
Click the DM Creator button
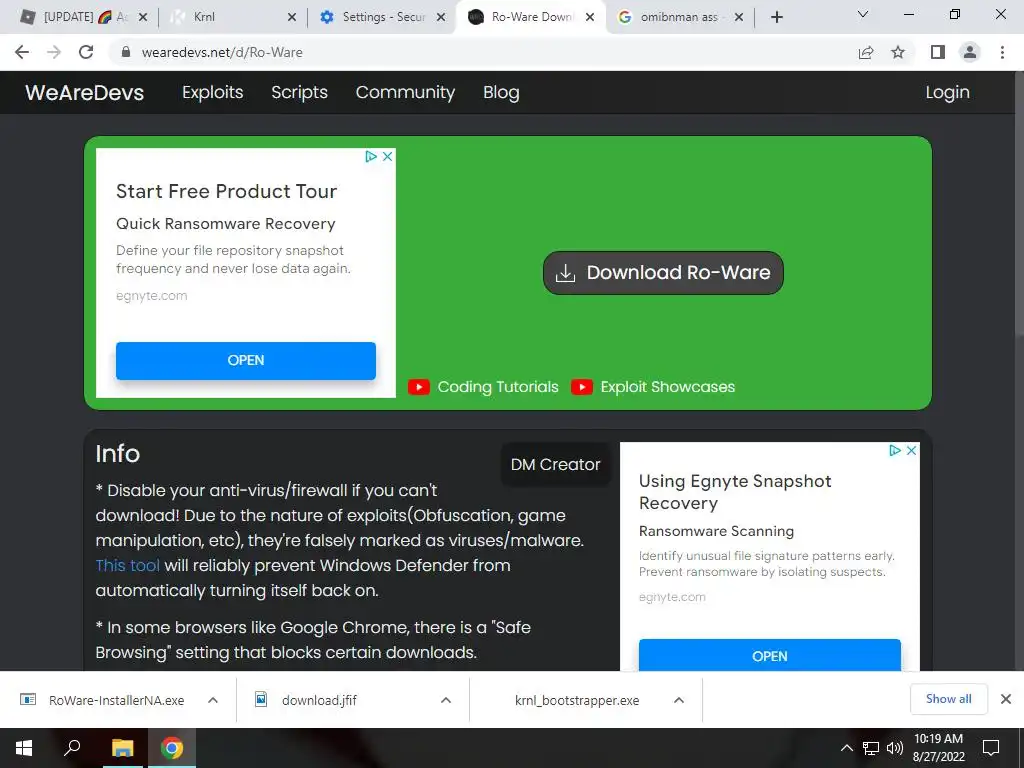point(555,464)
